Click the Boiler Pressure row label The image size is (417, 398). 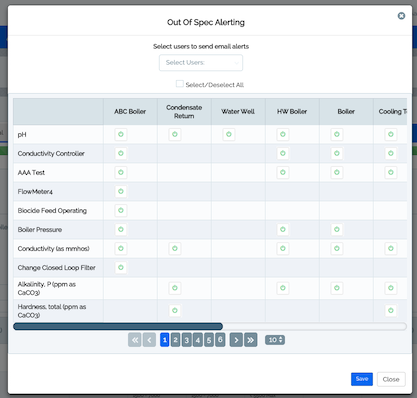click(40, 230)
